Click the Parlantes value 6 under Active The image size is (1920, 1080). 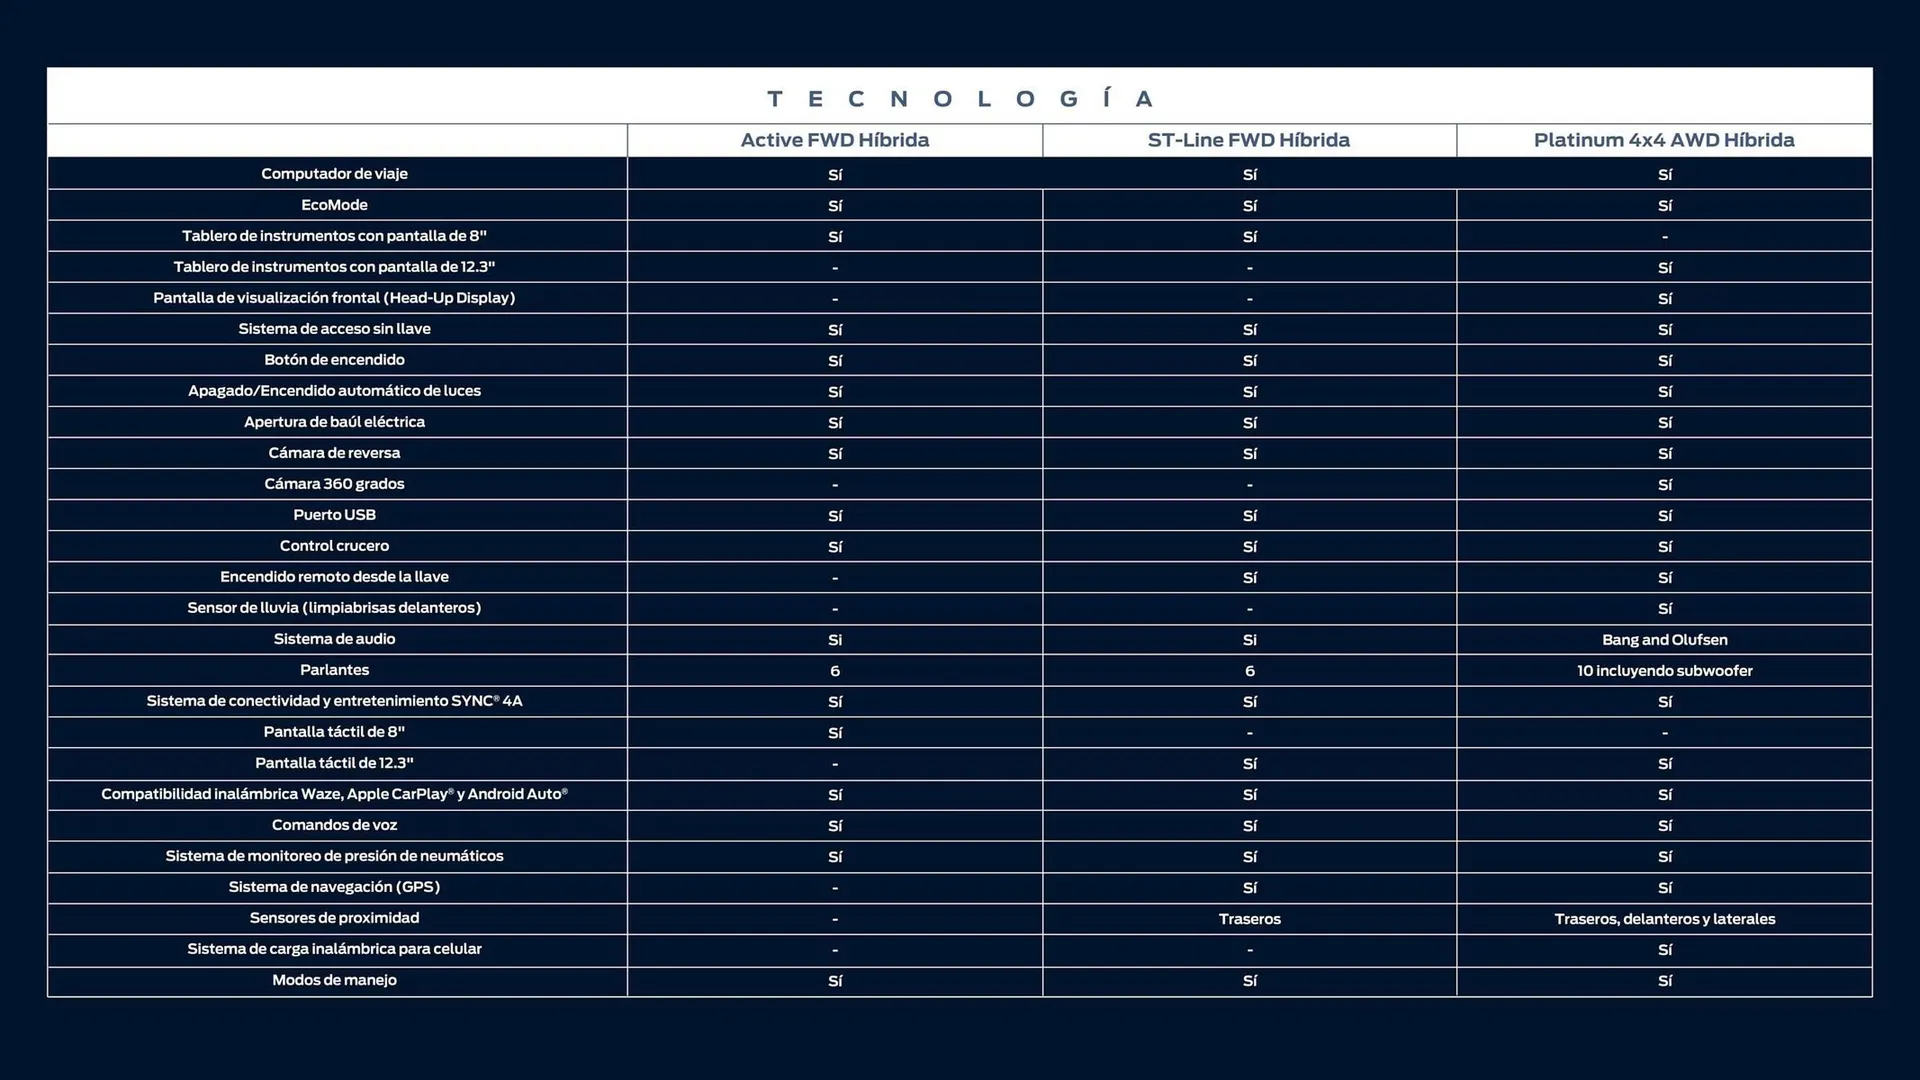[834, 671]
